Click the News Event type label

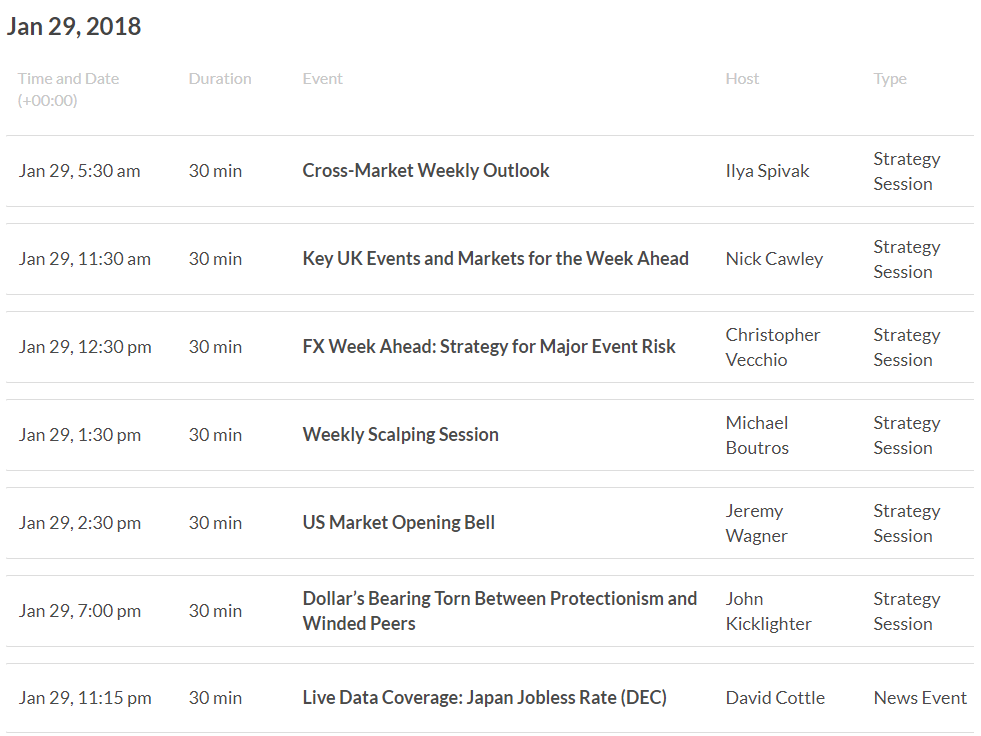tap(920, 698)
